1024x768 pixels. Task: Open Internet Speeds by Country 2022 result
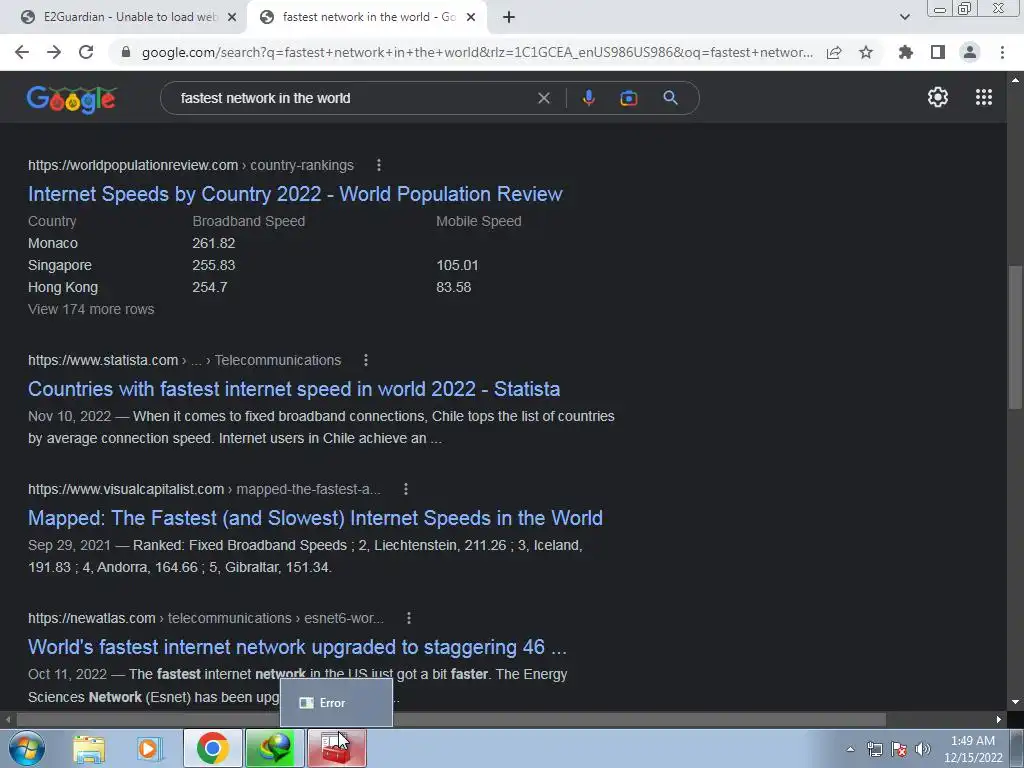pyautogui.click(x=295, y=194)
